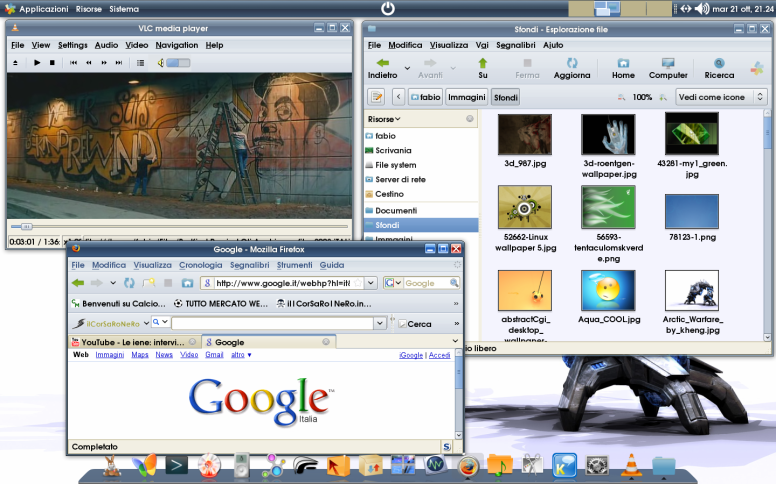The width and height of the screenshot is (776, 484).
Task: Click VLC play button
Action: coord(37,63)
